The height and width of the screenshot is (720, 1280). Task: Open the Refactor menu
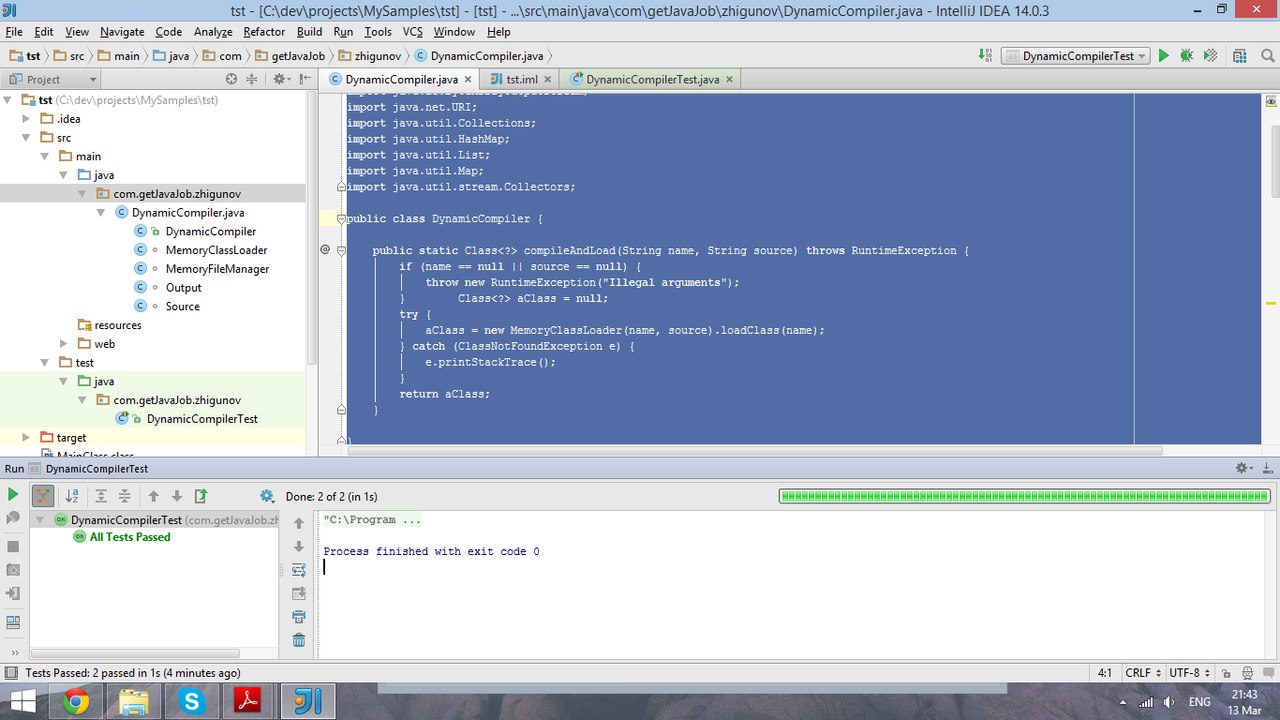click(x=264, y=32)
